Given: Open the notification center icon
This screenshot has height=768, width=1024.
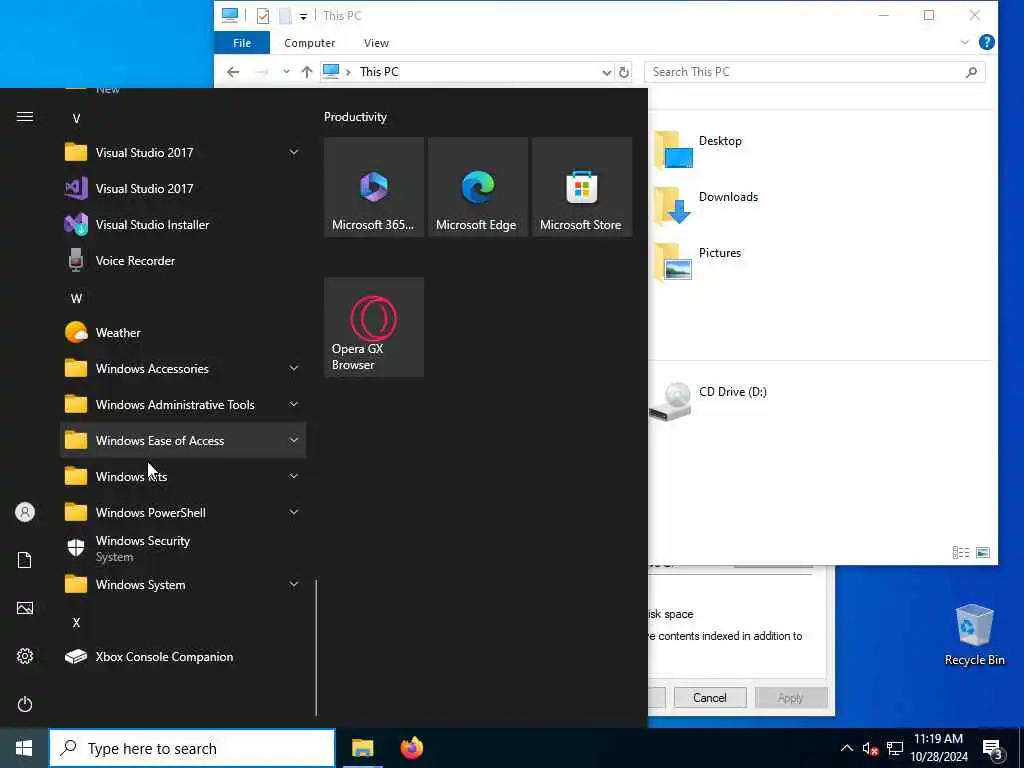Looking at the screenshot, I should 993,750.
